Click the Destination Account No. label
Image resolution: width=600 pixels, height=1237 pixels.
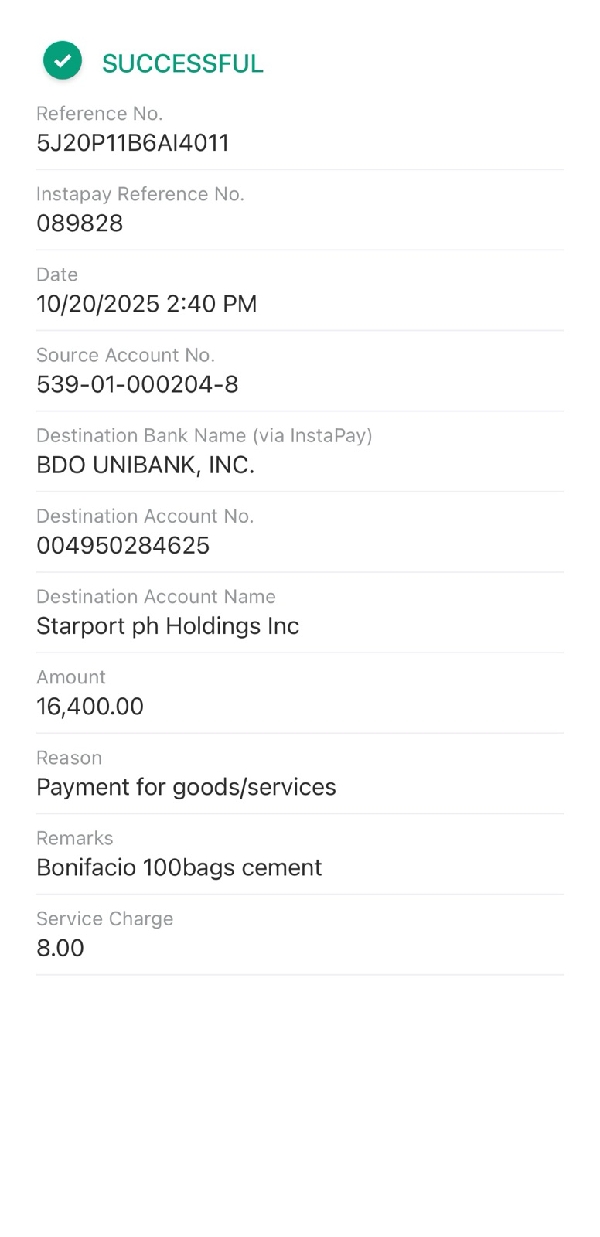(145, 516)
